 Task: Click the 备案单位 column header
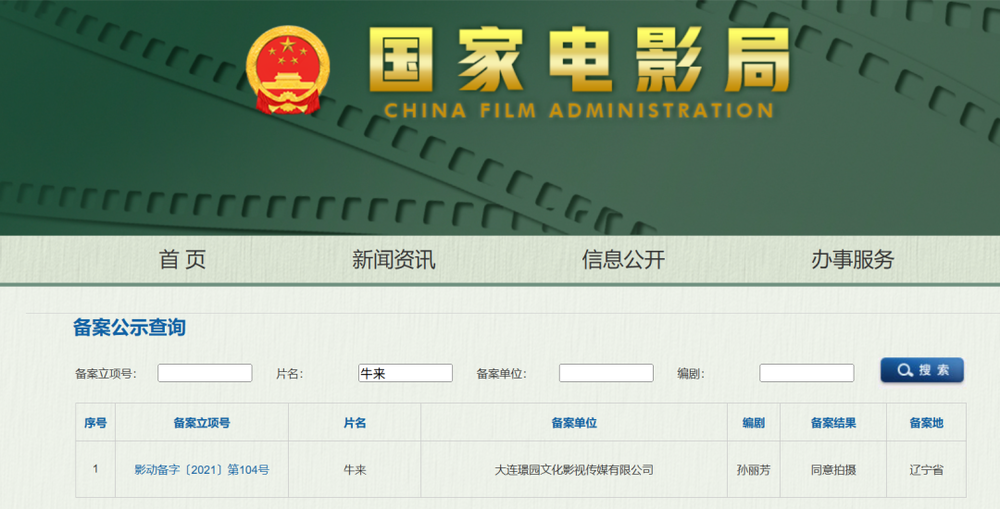pyautogui.click(x=574, y=423)
